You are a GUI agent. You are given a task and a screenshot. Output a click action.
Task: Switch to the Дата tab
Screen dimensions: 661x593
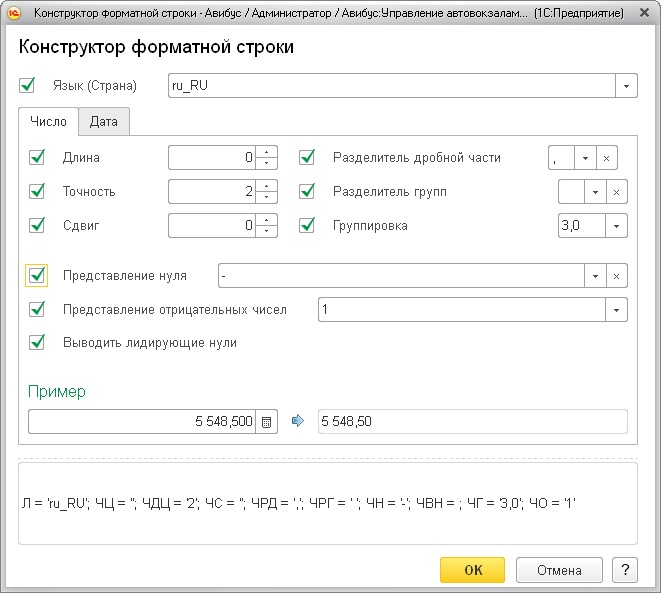(x=103, y=122)
